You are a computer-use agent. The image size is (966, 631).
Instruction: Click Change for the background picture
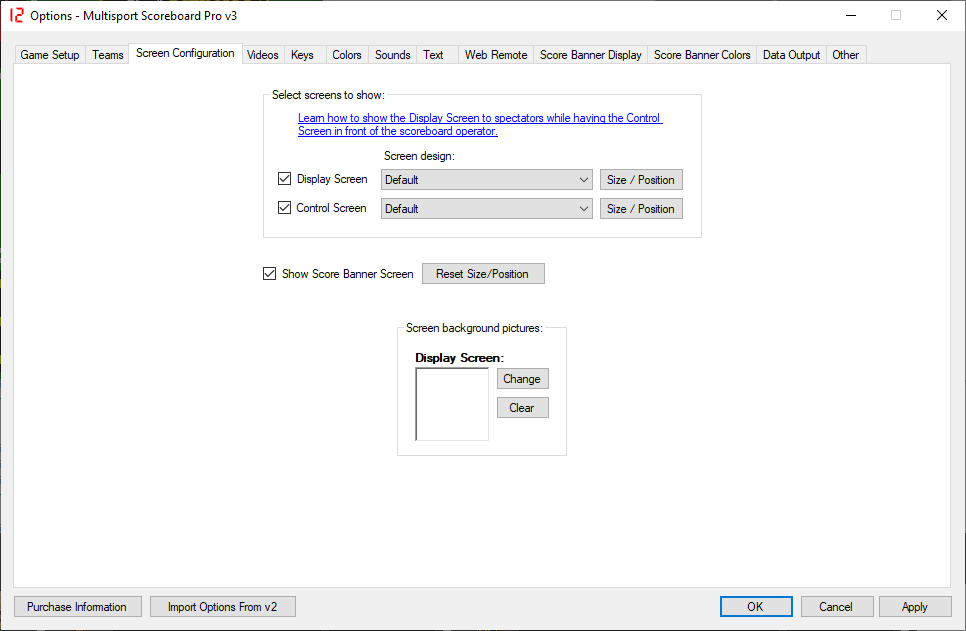pos(522,379)
